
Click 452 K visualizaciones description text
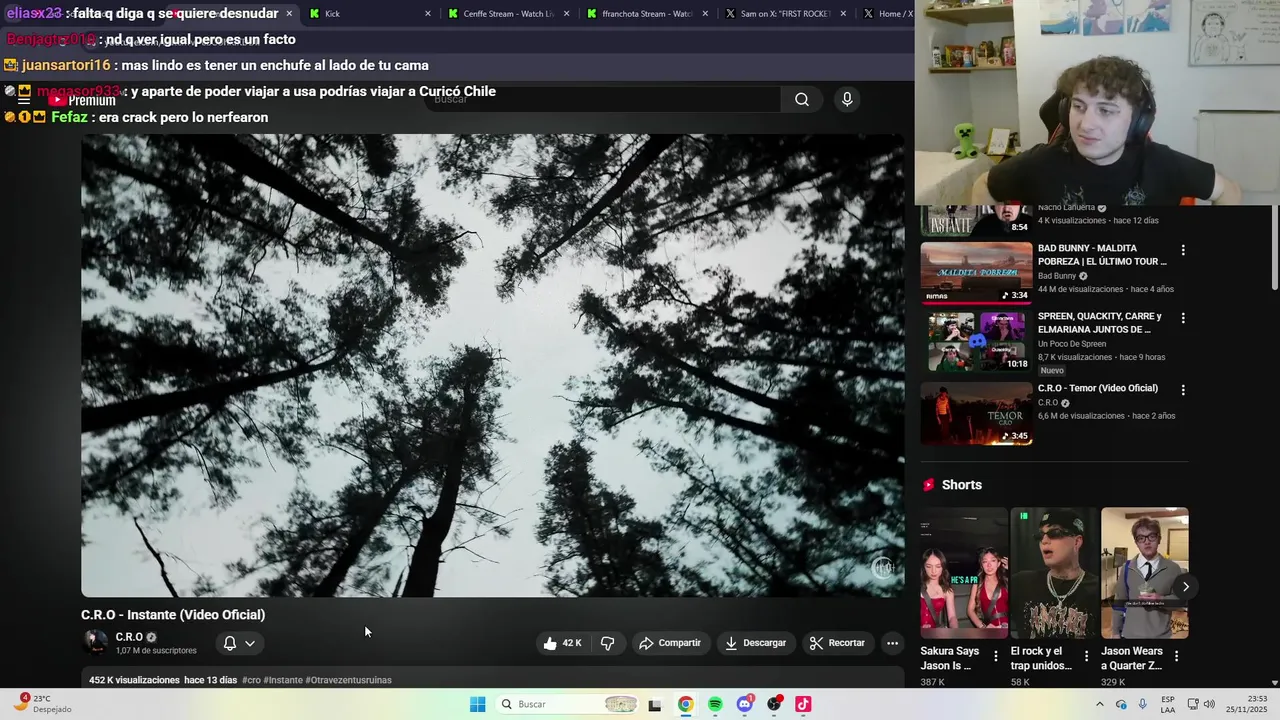coord(134,680)
